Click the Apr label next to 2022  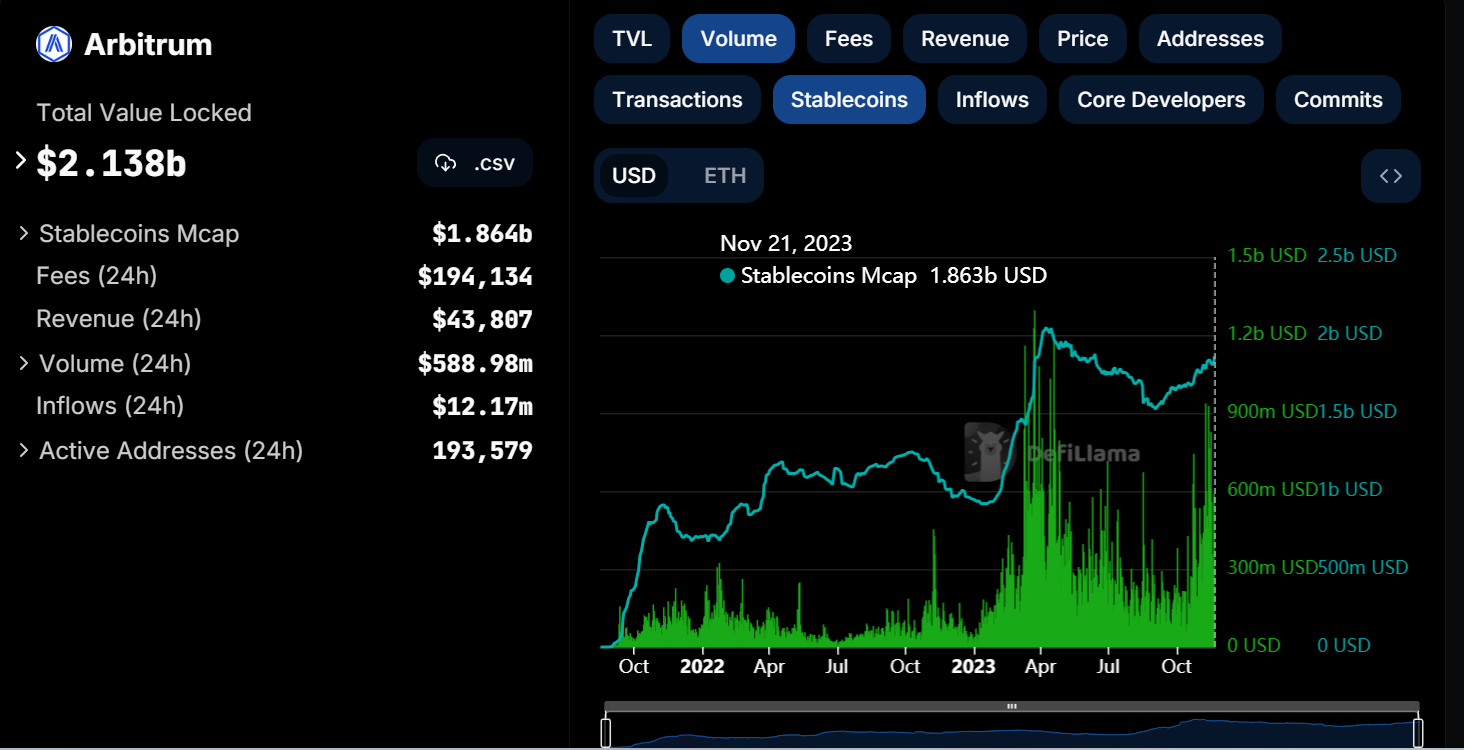769,666
